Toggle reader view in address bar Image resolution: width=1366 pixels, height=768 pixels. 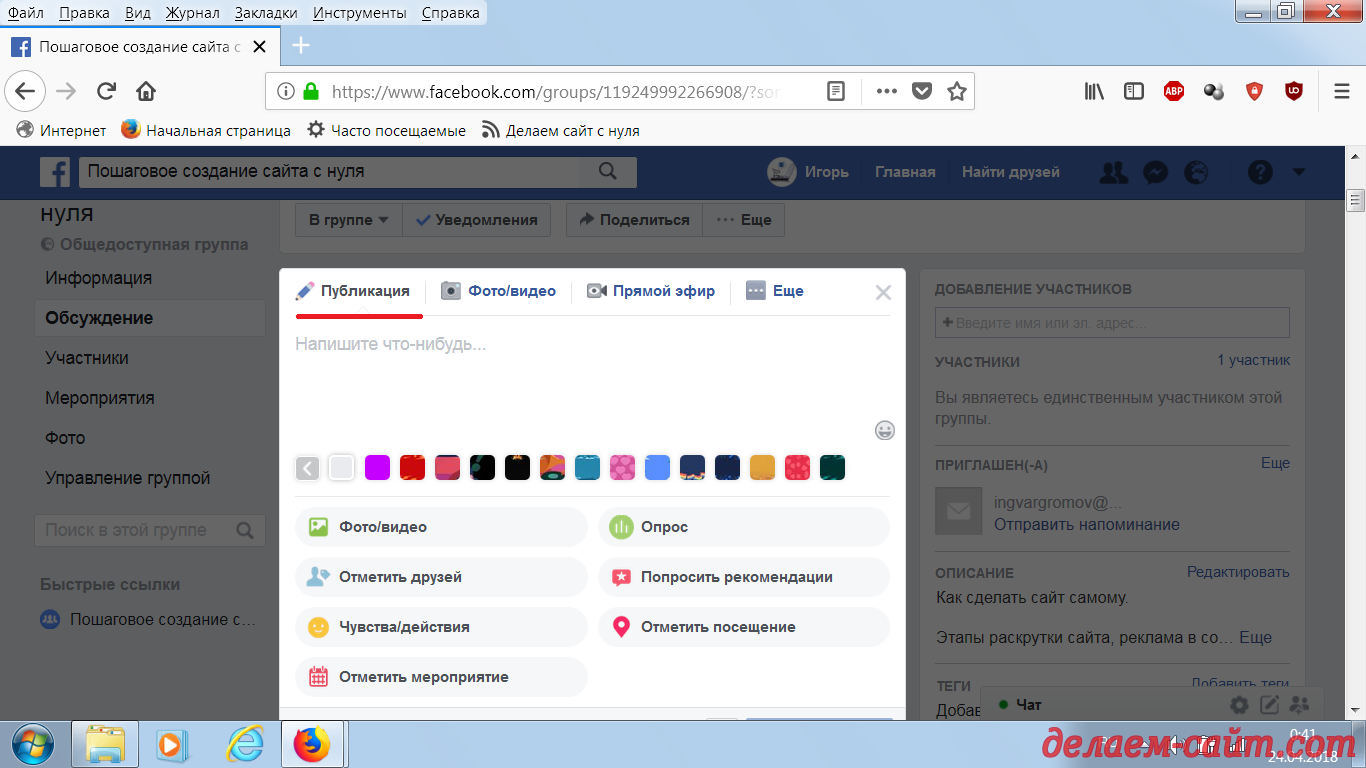point(836,91)
